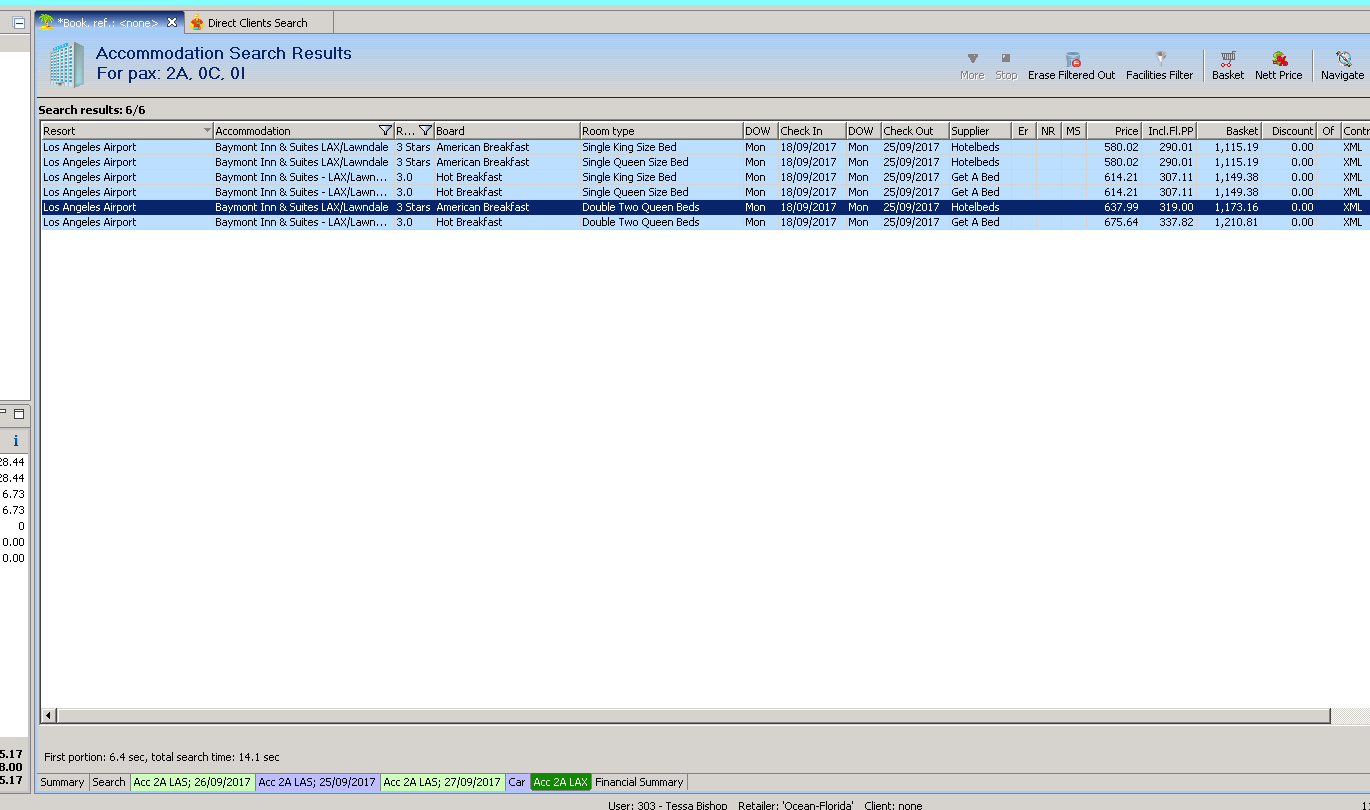1370x810 pixels.
Task: Click the blue info icon in left panel
Action: pyautogui.click(x=15, y=440)
